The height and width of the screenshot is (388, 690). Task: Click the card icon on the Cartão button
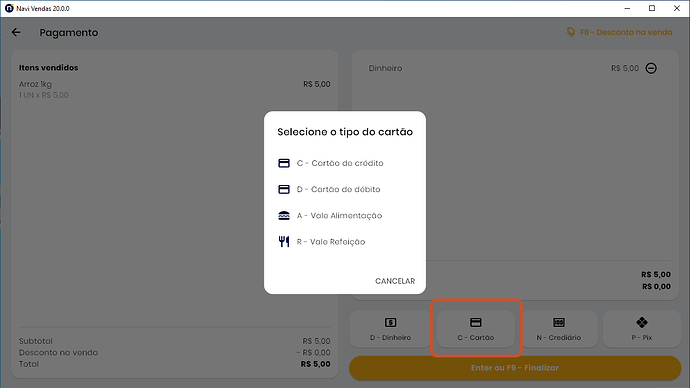[476, 322]
